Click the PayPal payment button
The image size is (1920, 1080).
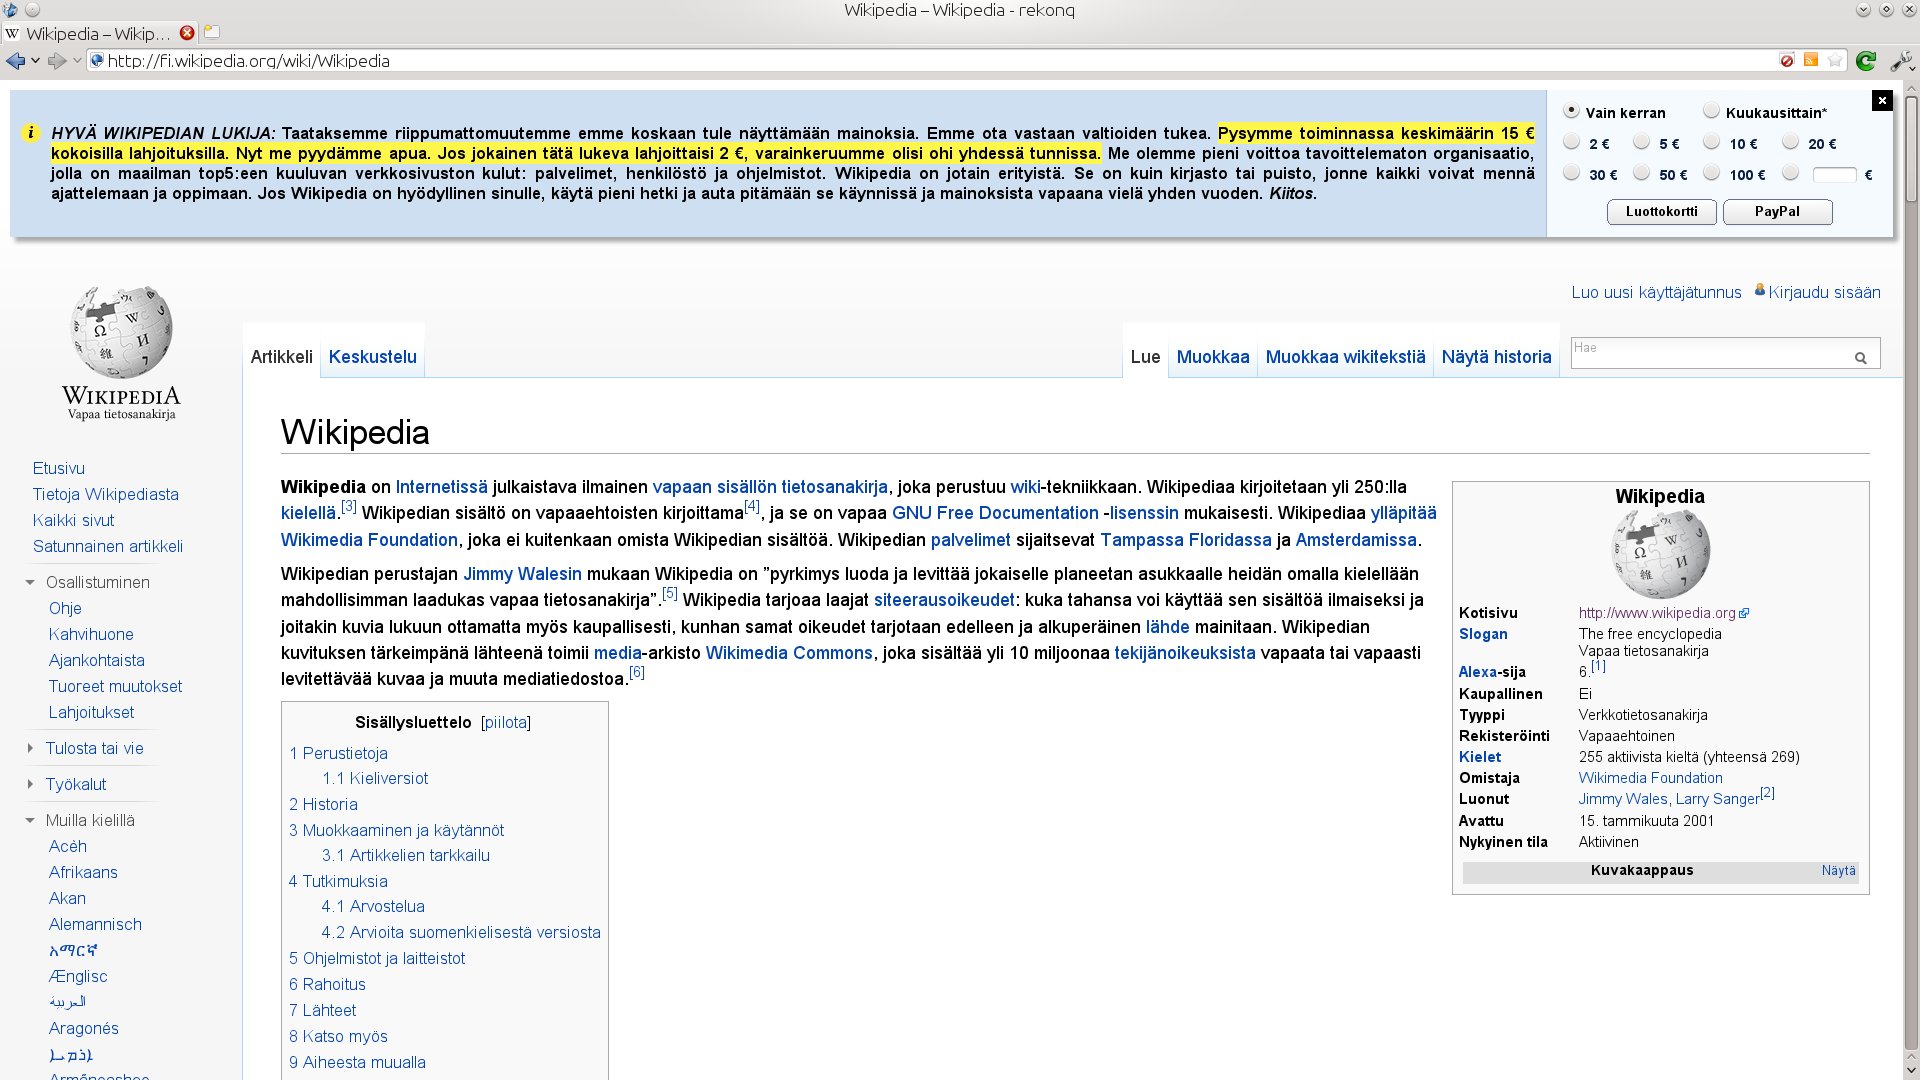(1777, 211)
